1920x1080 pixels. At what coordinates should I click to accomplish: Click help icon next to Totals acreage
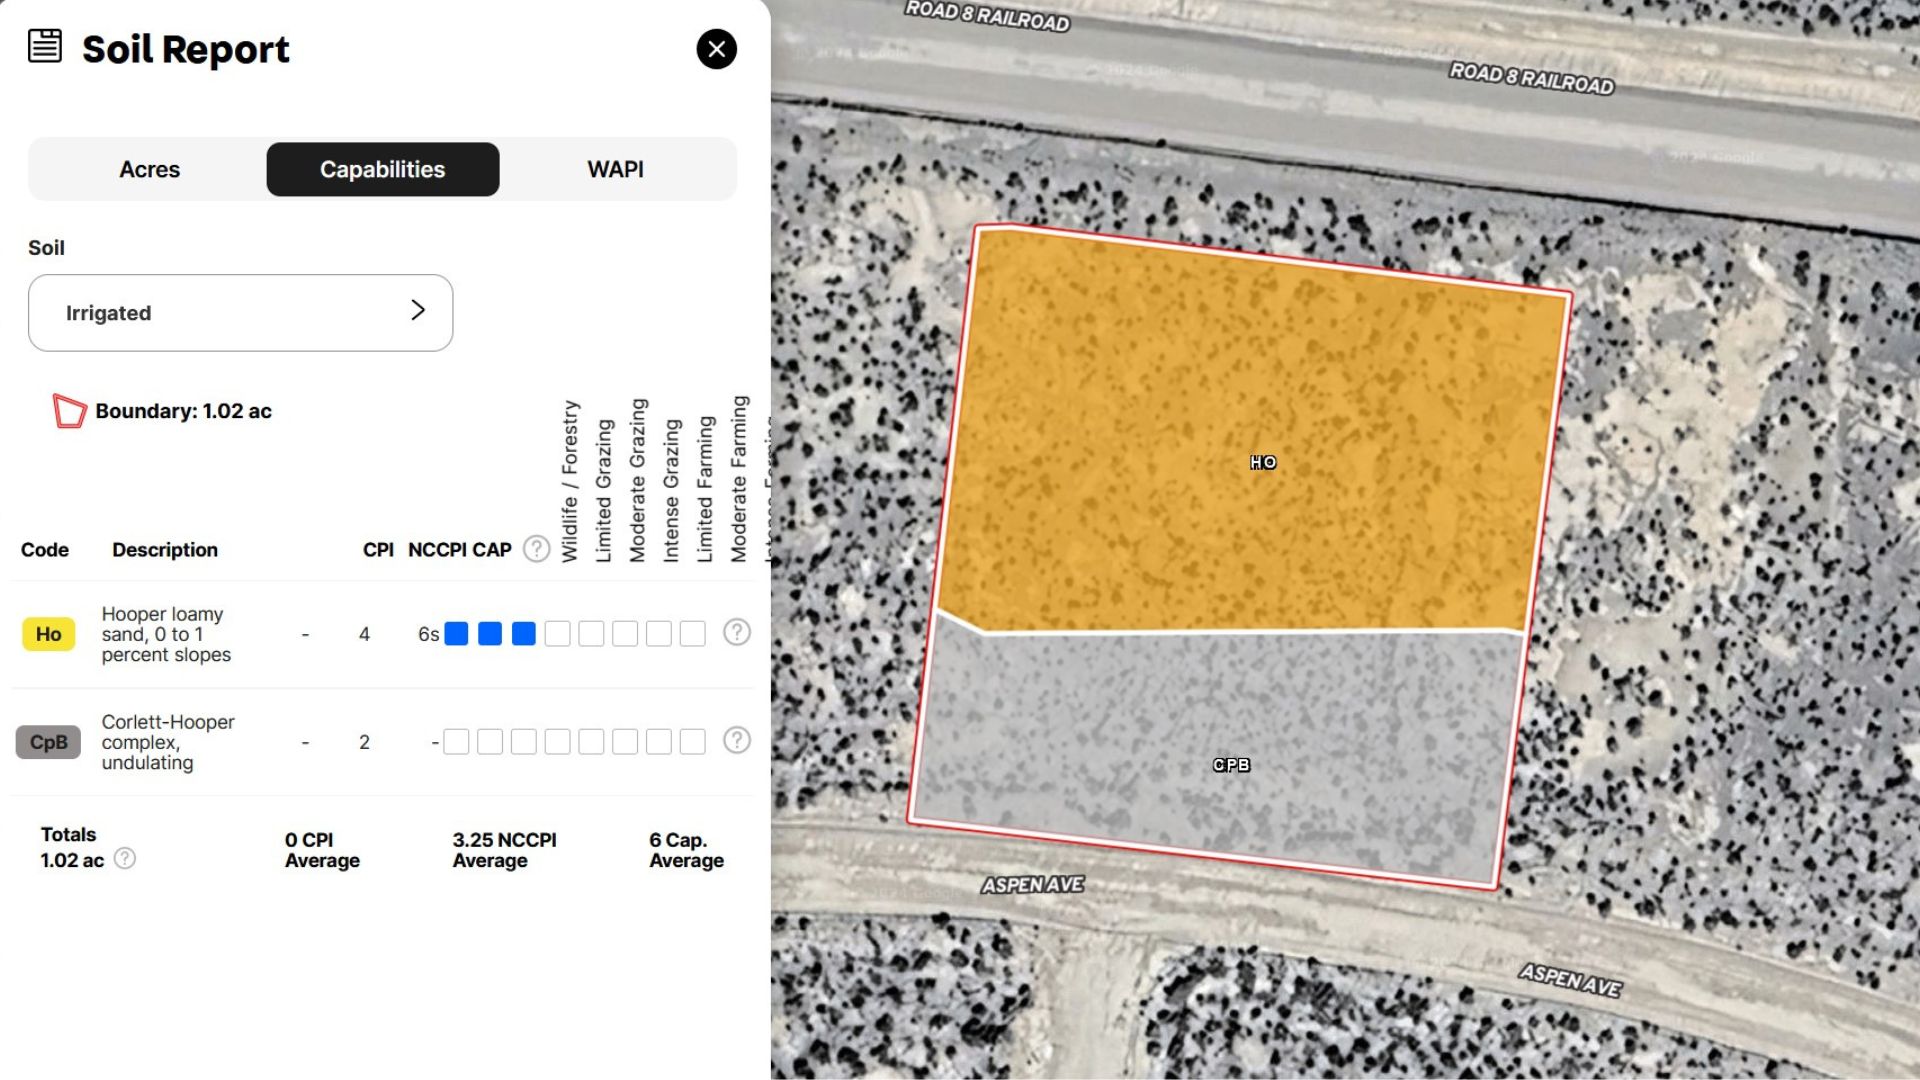tap(125, 858)
